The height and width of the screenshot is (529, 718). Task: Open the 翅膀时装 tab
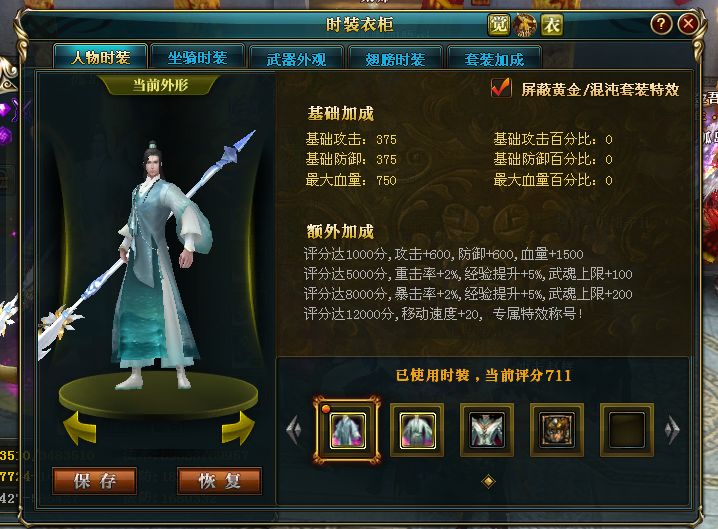pyautogui.click(x=395, y=59)
